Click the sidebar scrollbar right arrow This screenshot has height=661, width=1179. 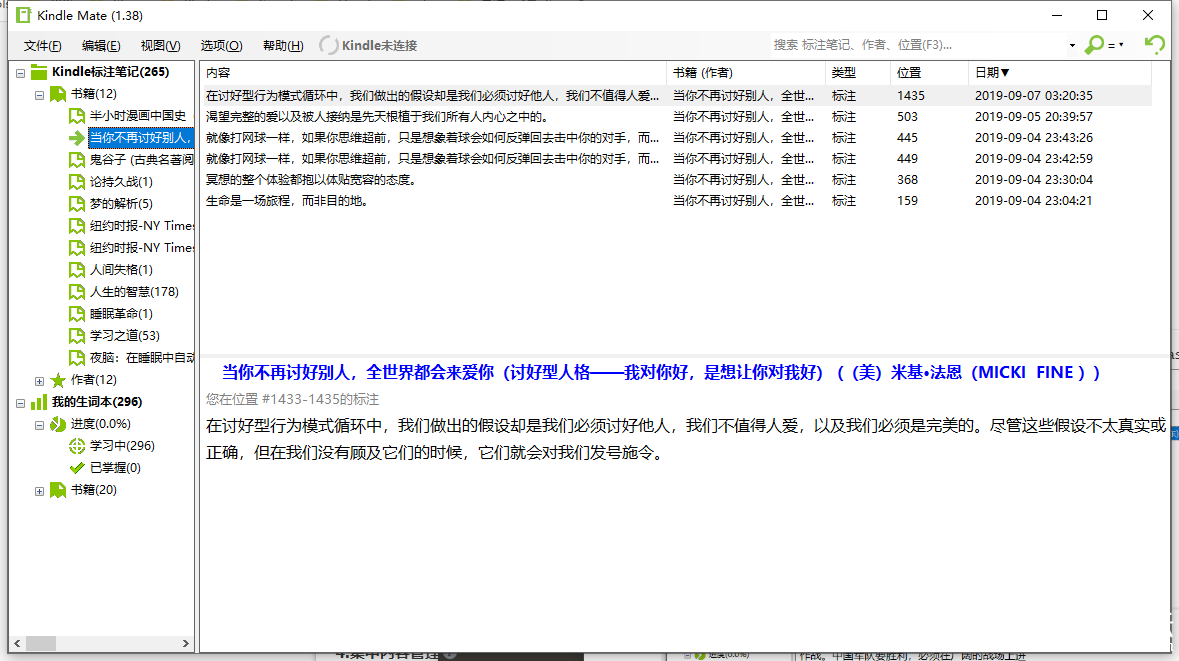click(x=186, y=644)
